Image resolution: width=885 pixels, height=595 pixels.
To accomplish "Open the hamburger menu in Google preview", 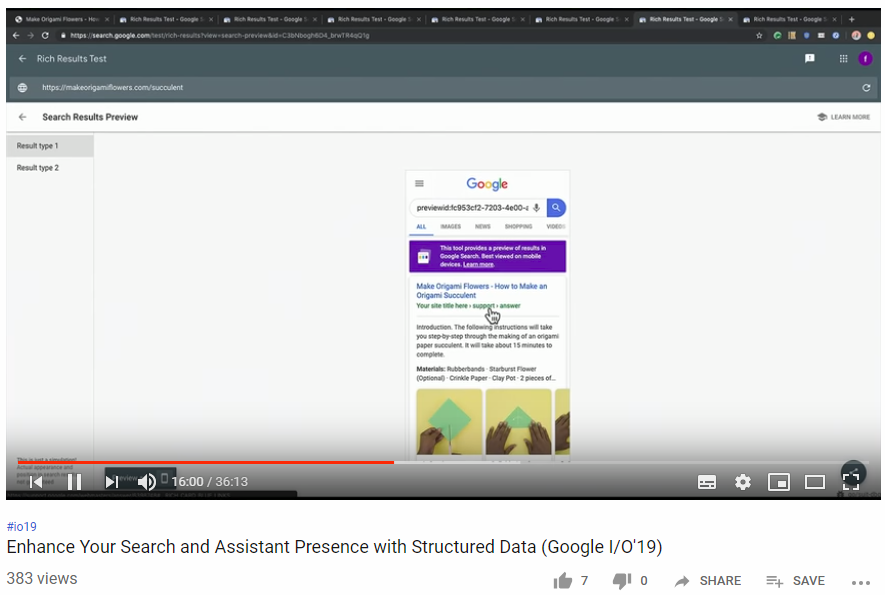I will pyautogui.click(x=419, y=183).
